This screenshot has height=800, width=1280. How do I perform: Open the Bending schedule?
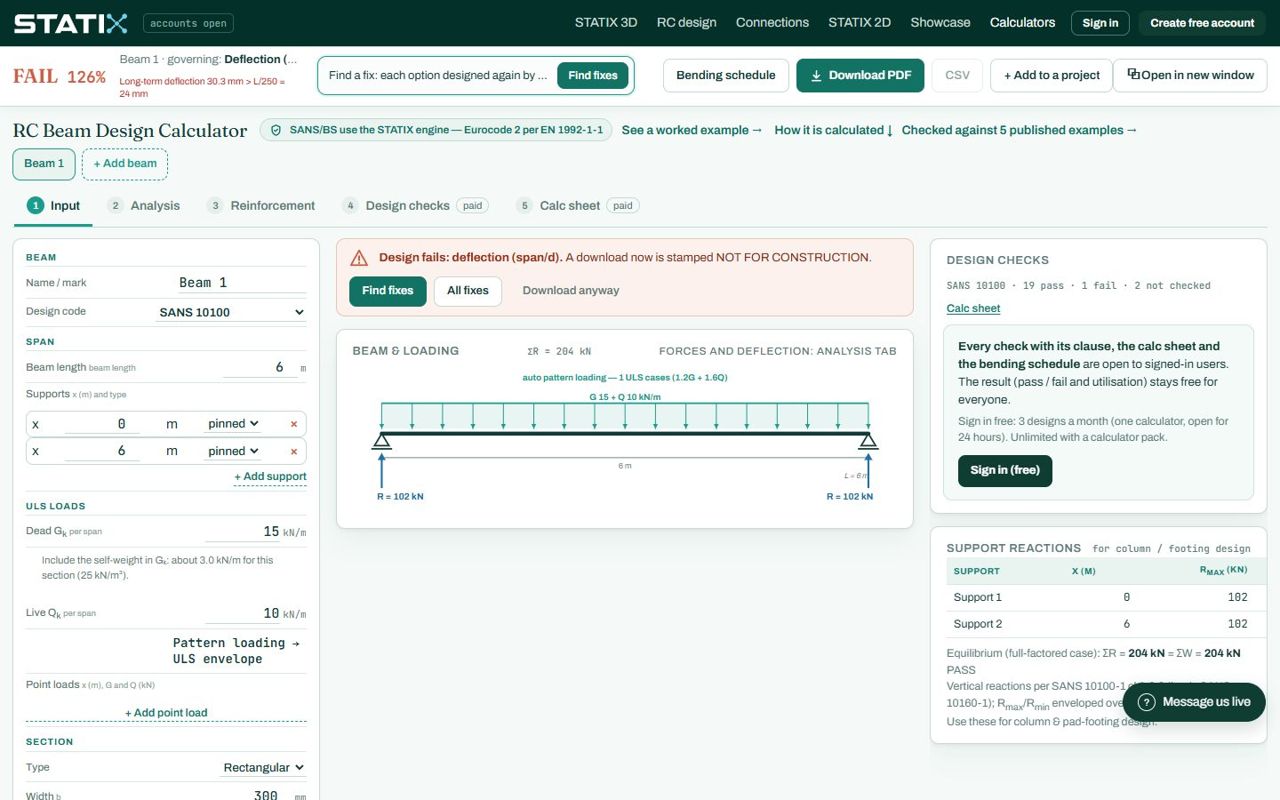click(x=726, y=75)
